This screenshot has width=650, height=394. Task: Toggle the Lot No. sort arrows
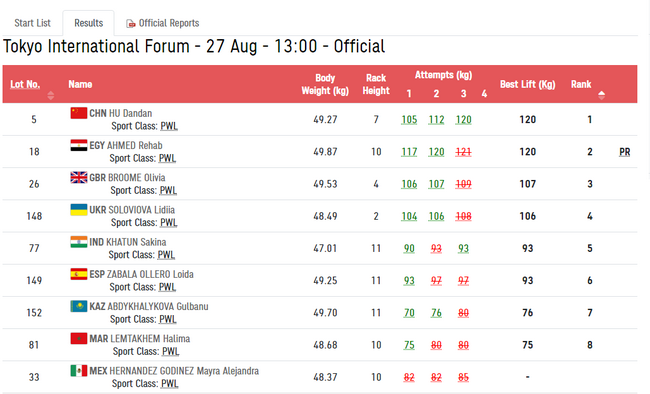point(51,95)
